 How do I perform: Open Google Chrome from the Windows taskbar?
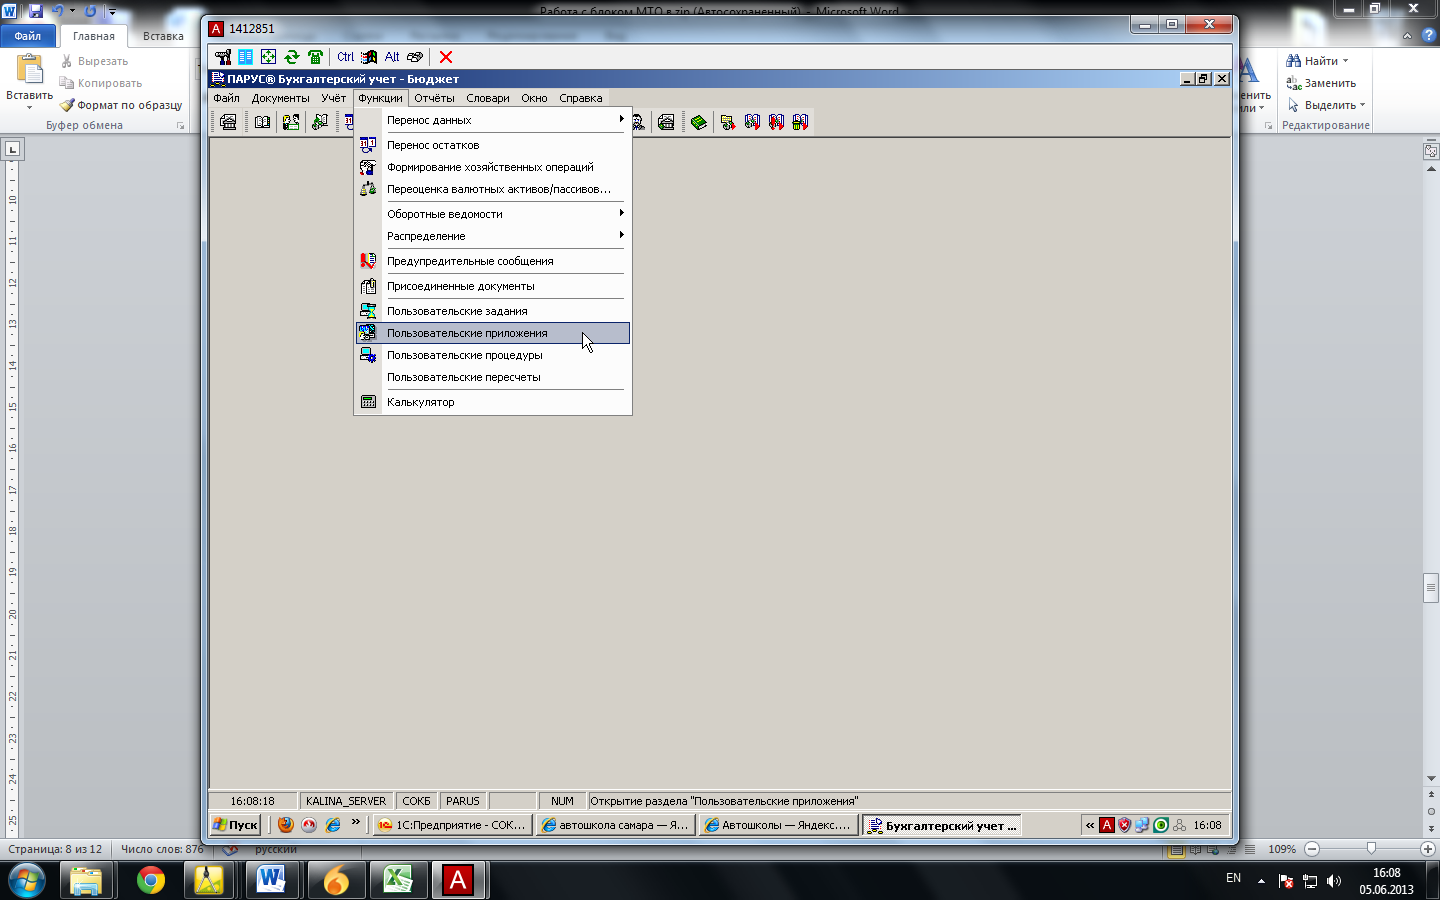151,880
